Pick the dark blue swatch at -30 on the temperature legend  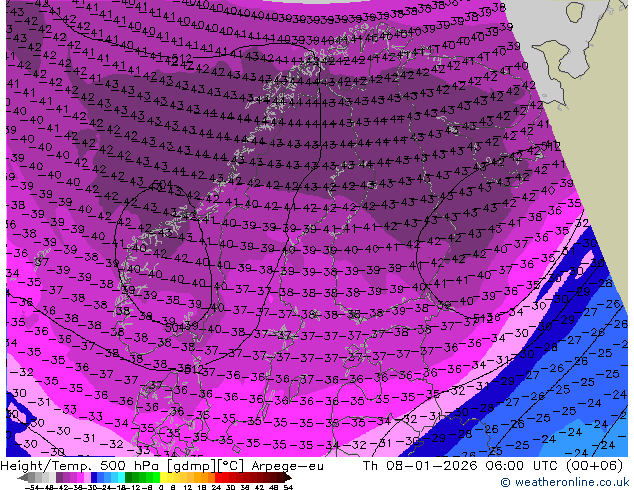tap(94, 477)
